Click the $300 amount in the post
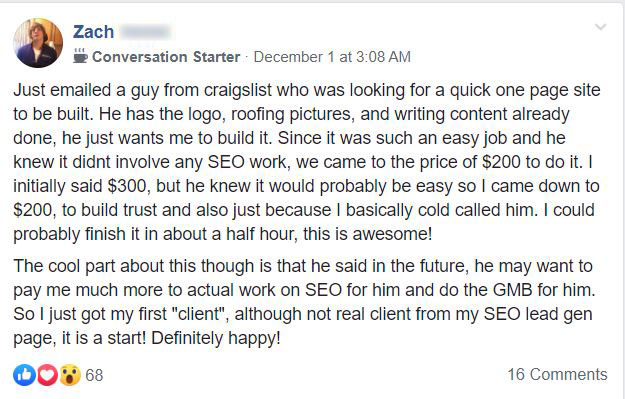The image size is (625, 399). click(x=129, y=186)
